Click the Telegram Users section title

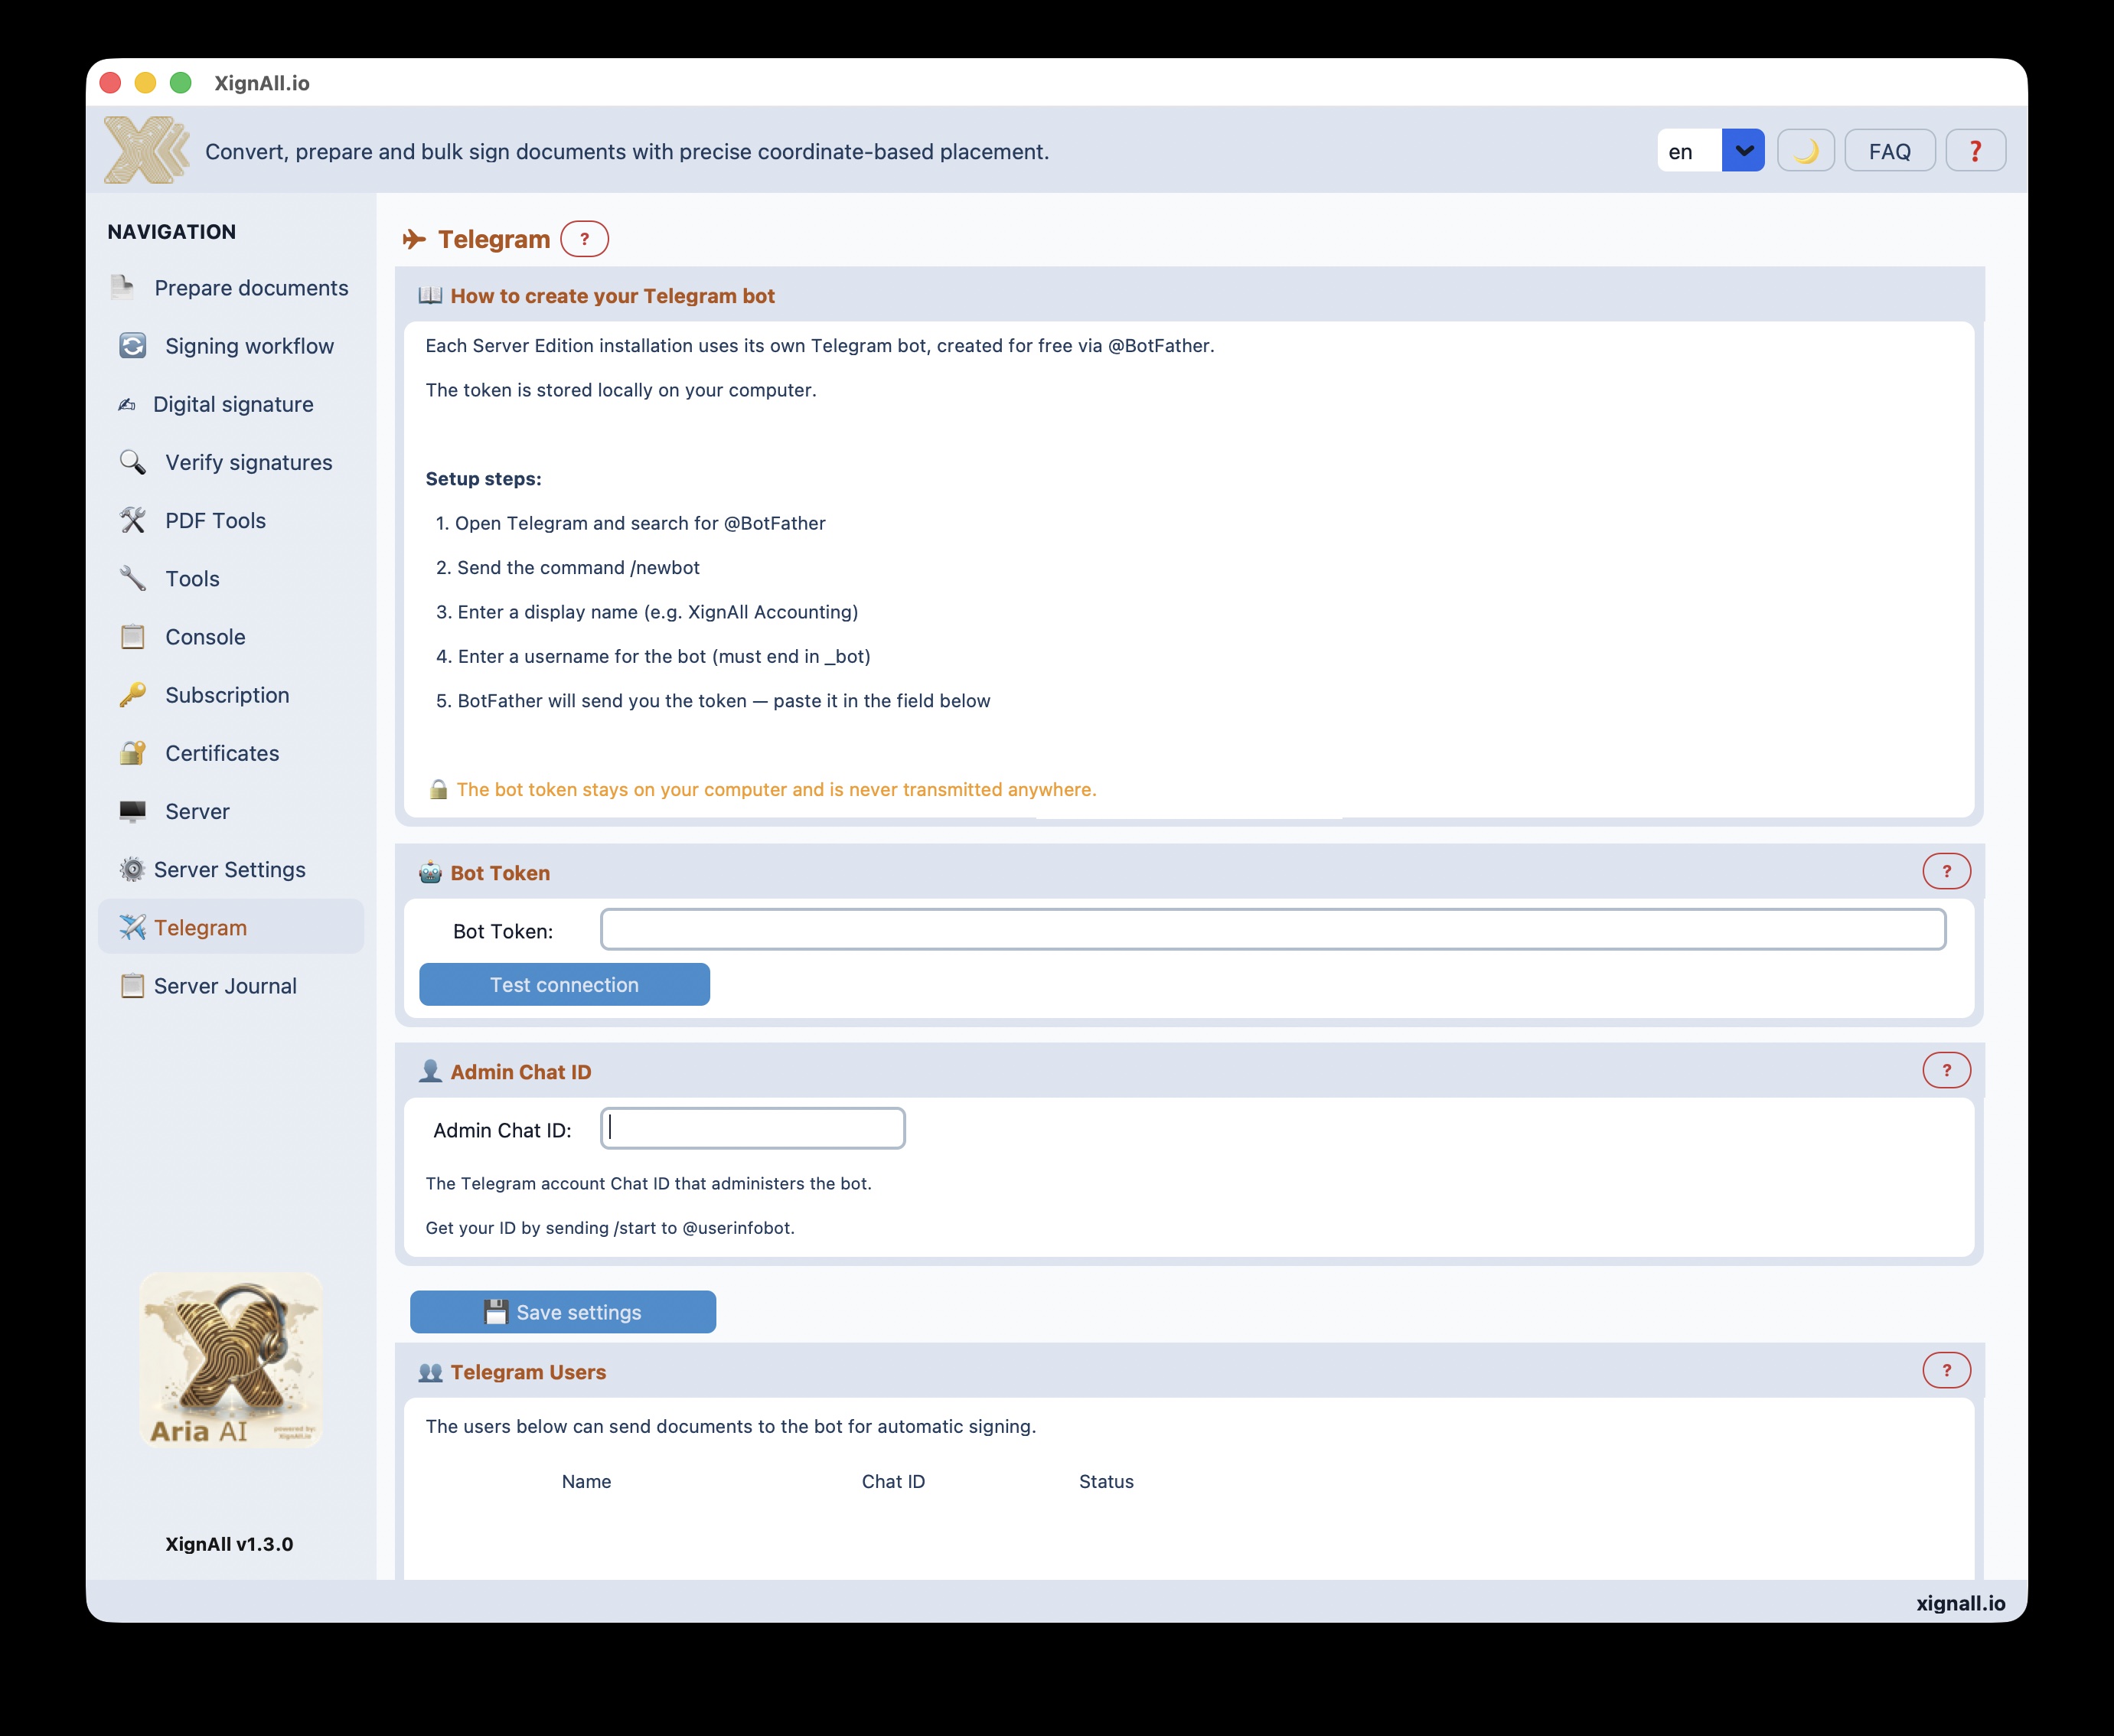point(529,1372)
